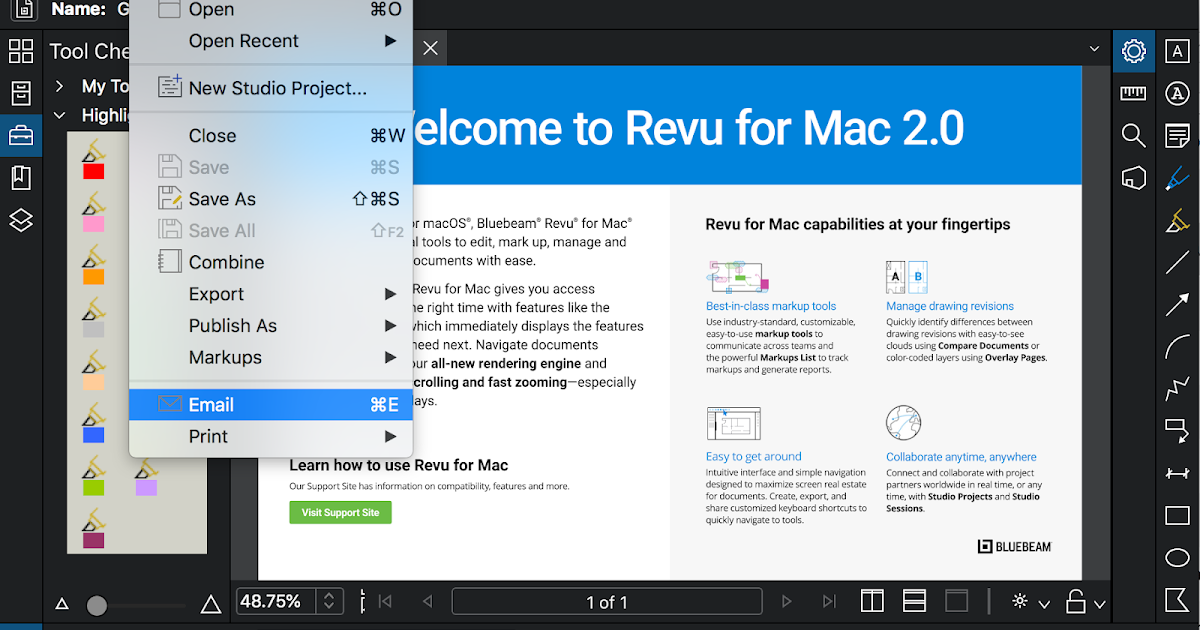Click Email in the File menu
The width and height of the screenshot is (1200, 630).
tap(210, 404)
